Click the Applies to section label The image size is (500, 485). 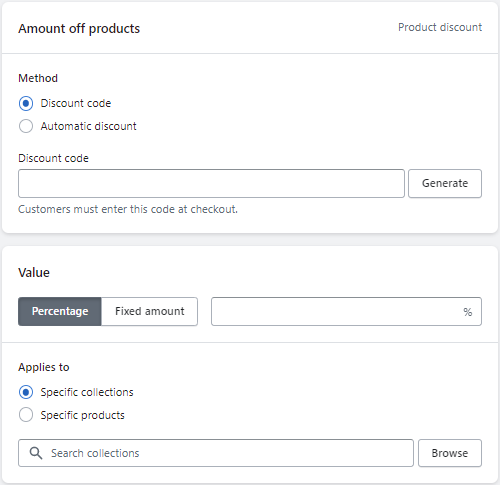tap(44, 367)
